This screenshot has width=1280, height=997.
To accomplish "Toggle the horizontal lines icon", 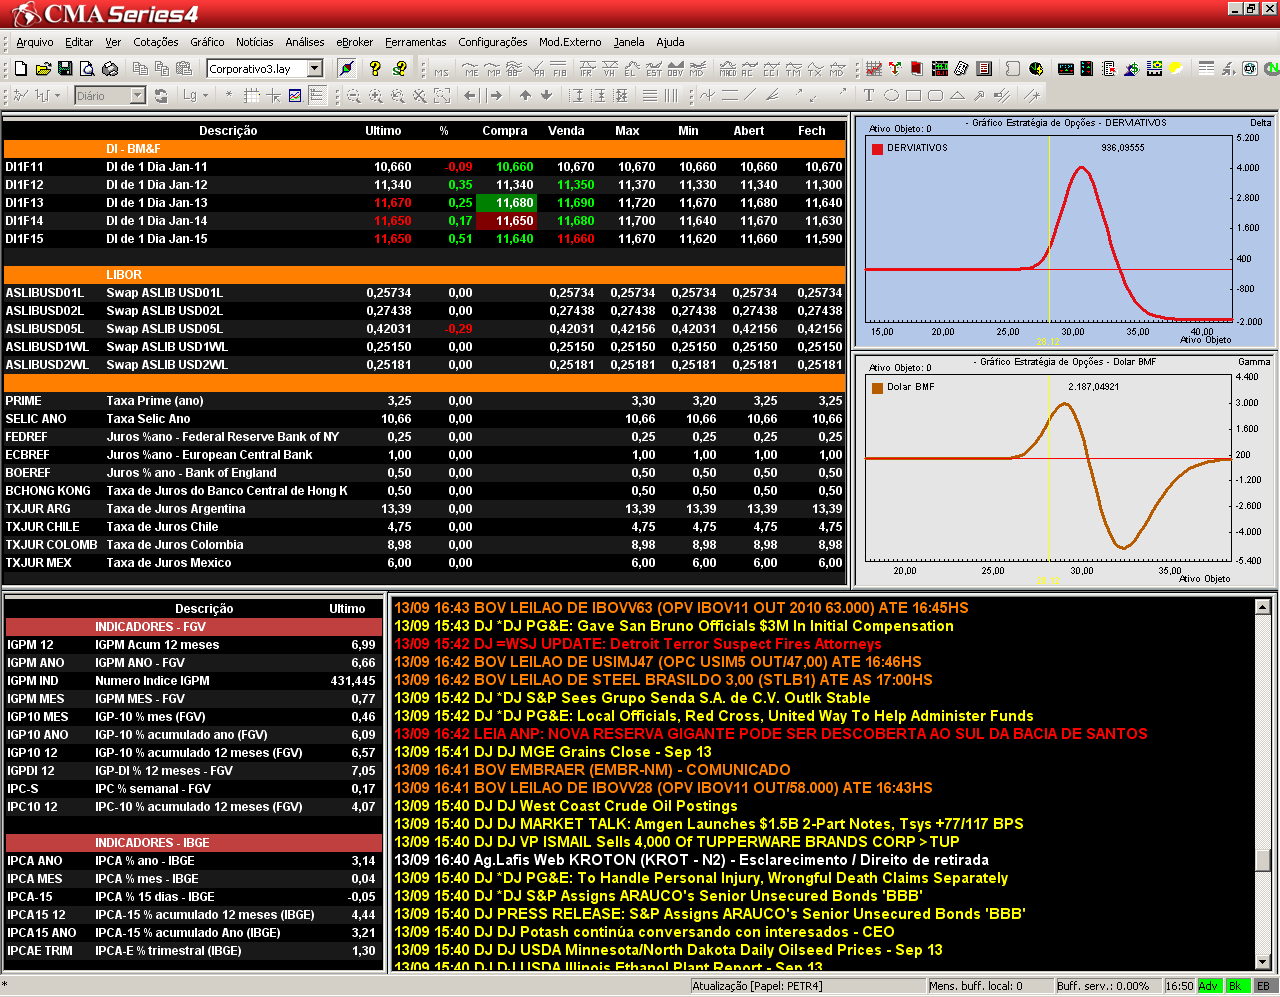I will click(x=650, y=96).
